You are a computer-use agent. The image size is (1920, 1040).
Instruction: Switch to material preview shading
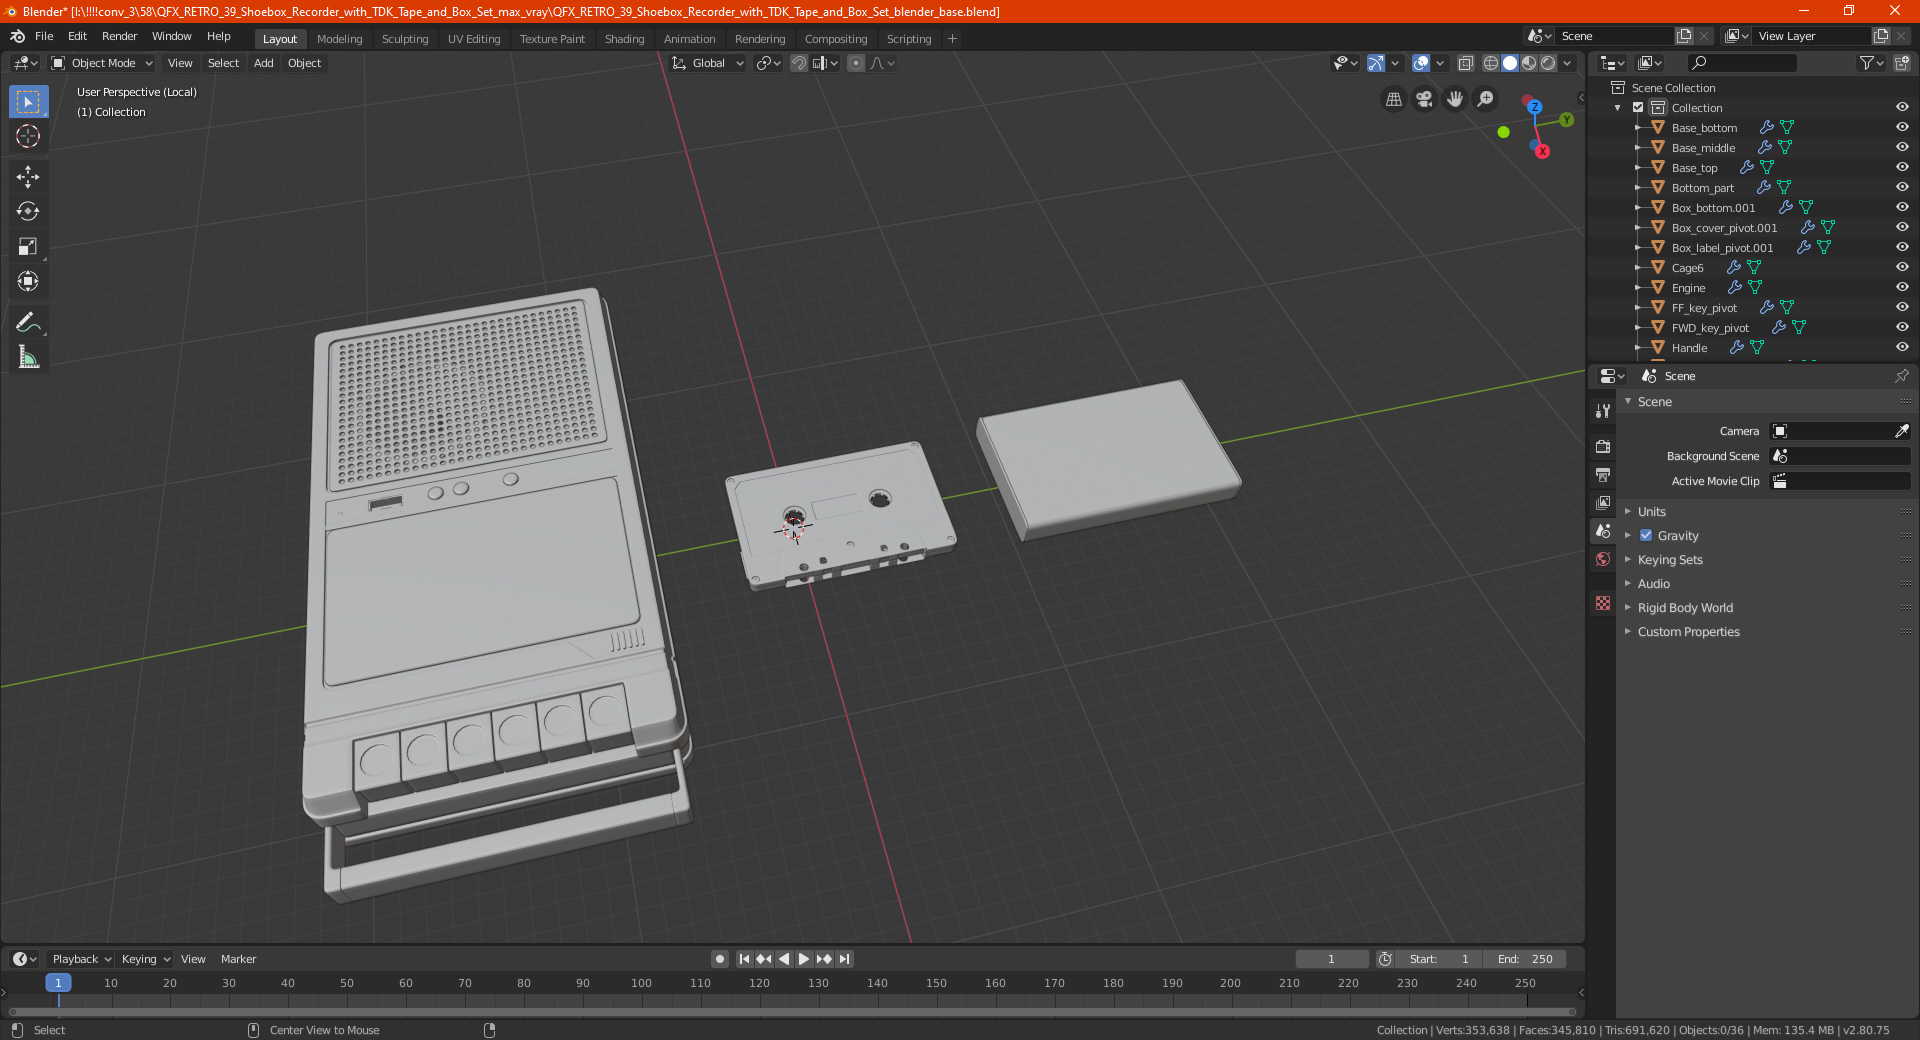coord(1529,63)
